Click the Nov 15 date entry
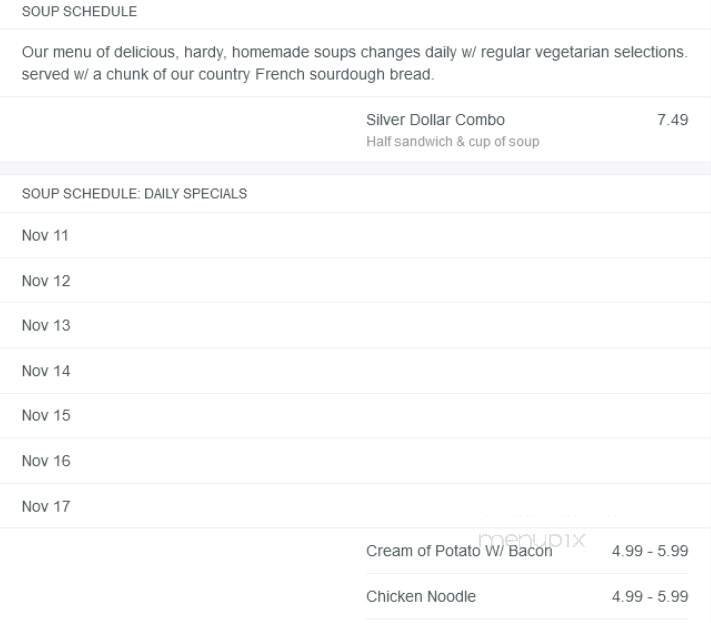The height and width of the screenshot is (623, 711). point(46,416)
